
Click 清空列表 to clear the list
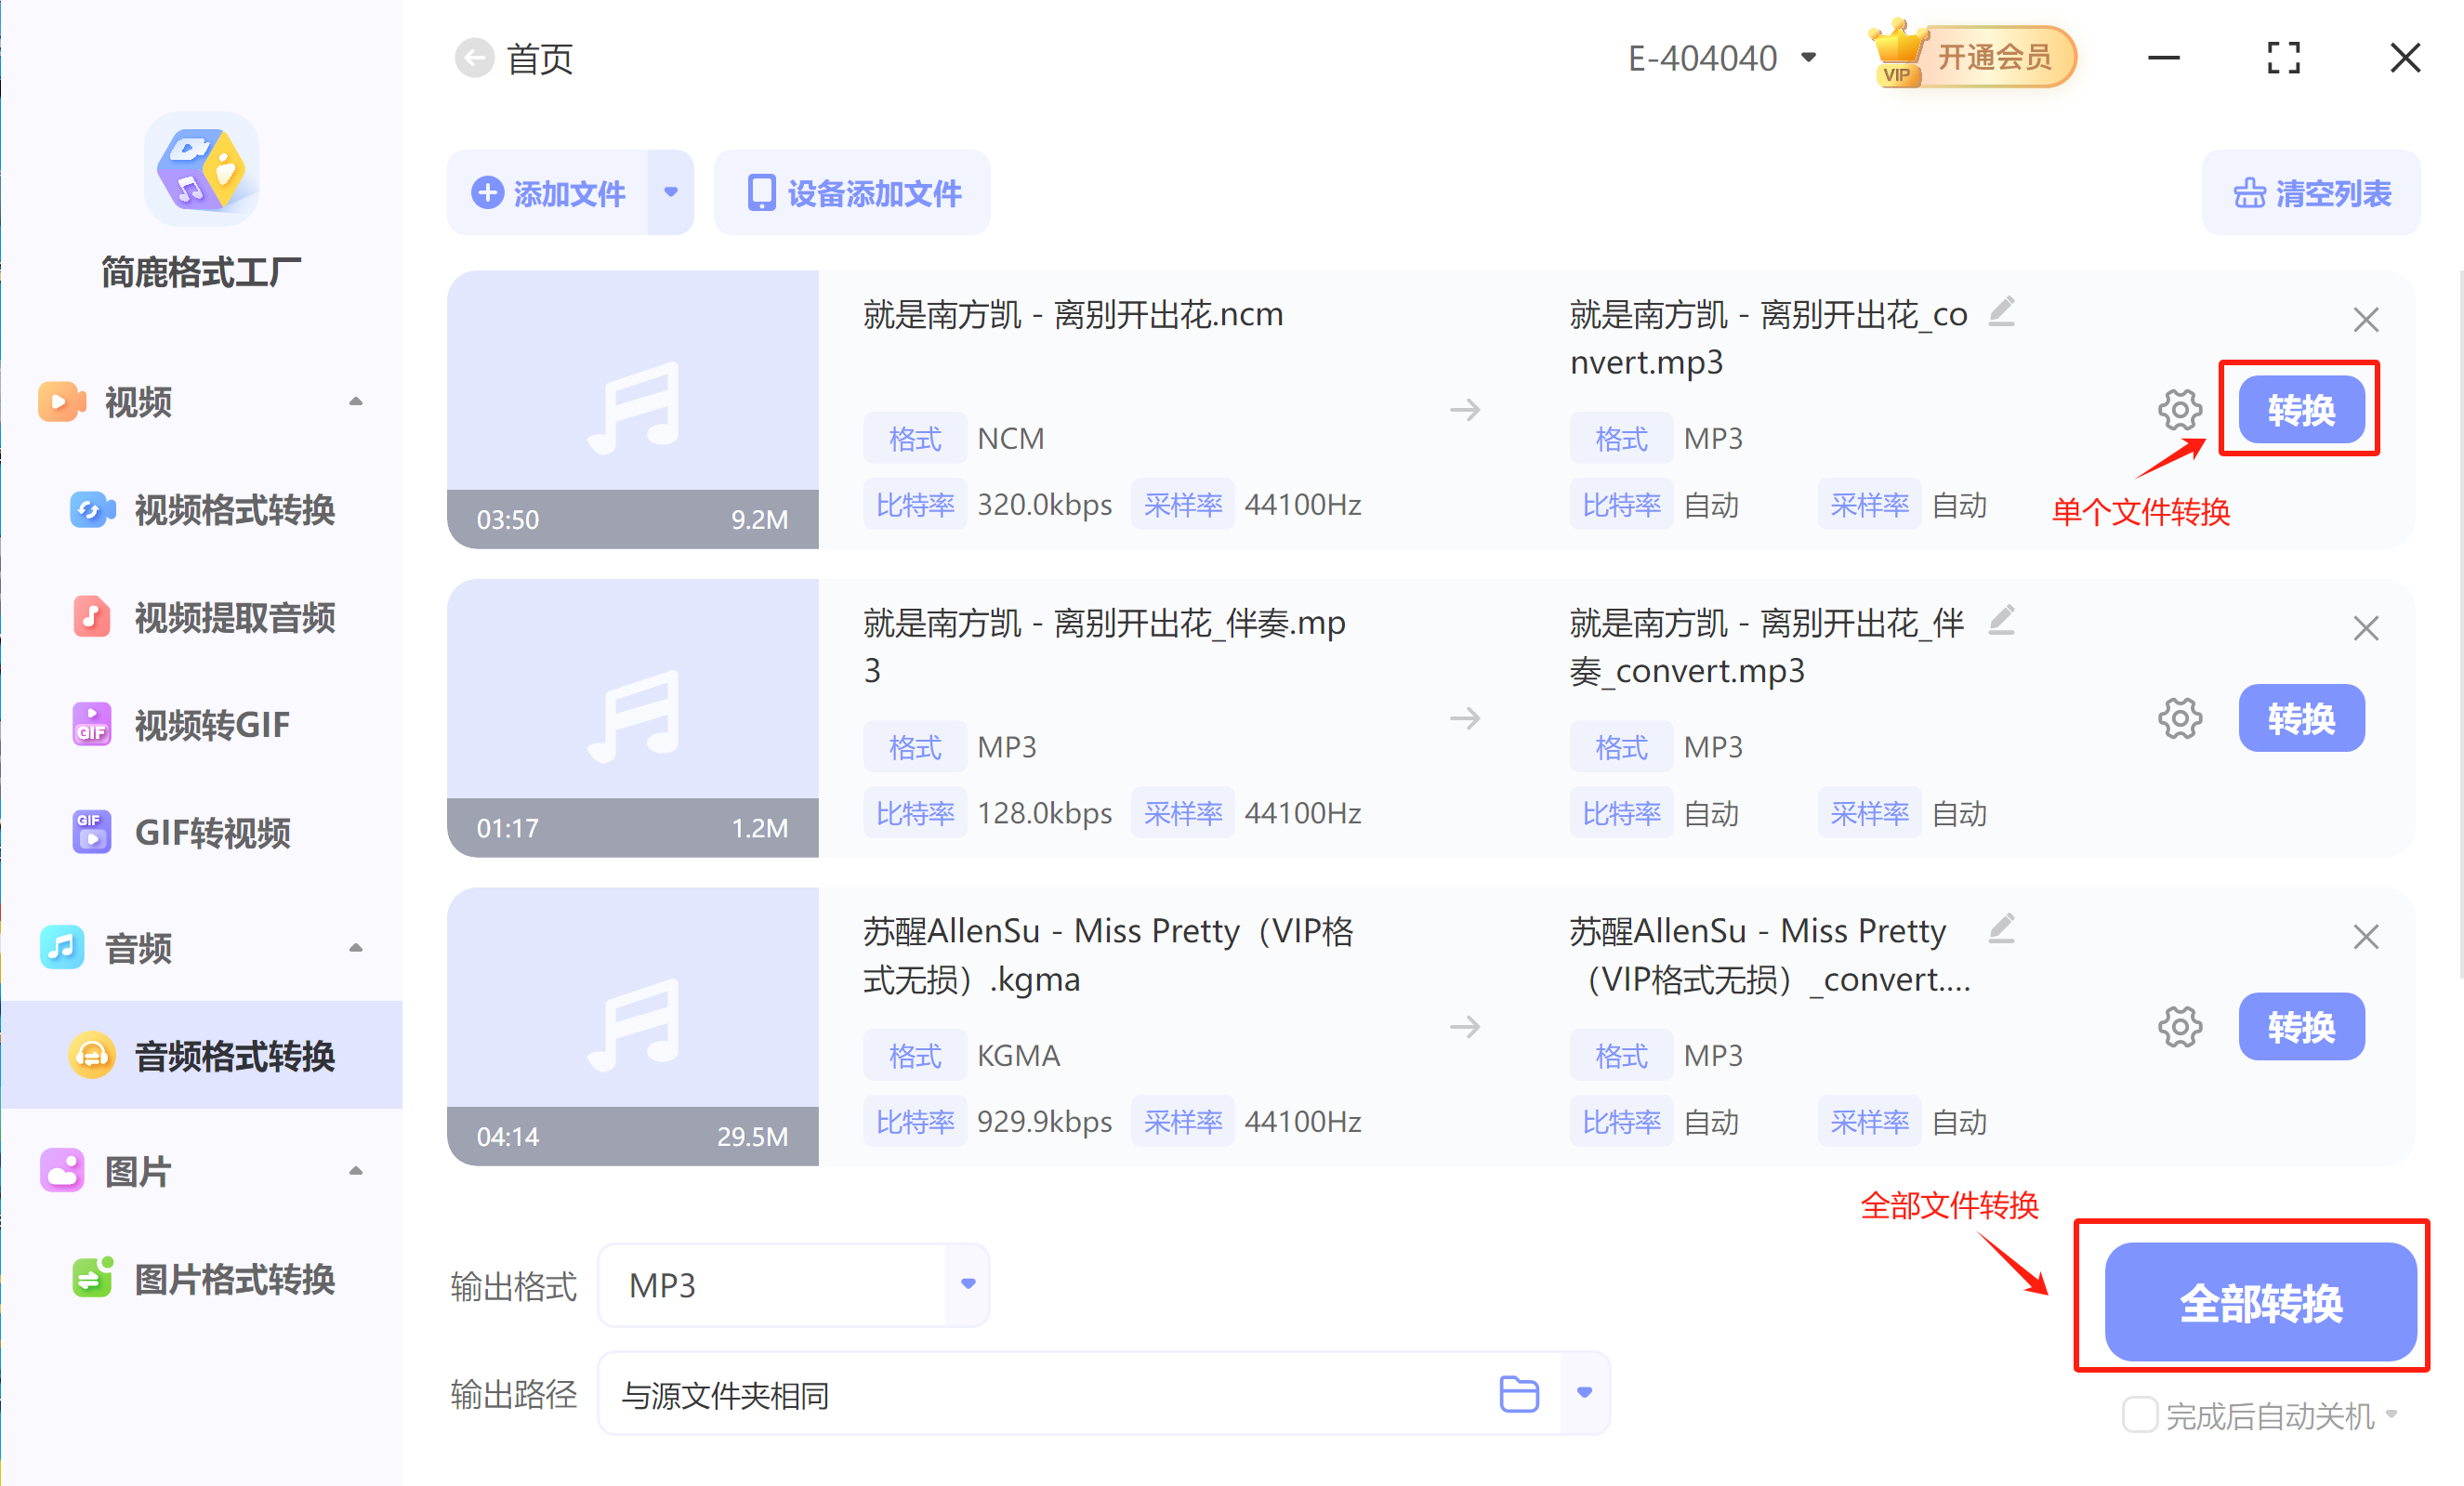[2311, 192]
